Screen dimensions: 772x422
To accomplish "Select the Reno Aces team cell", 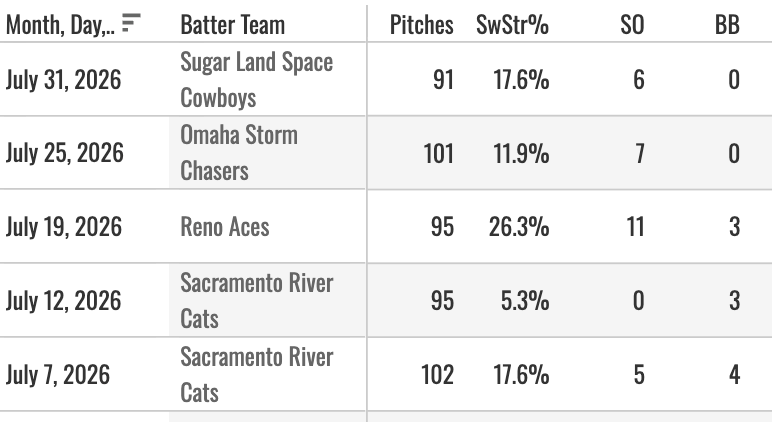I will pos(225,227).
